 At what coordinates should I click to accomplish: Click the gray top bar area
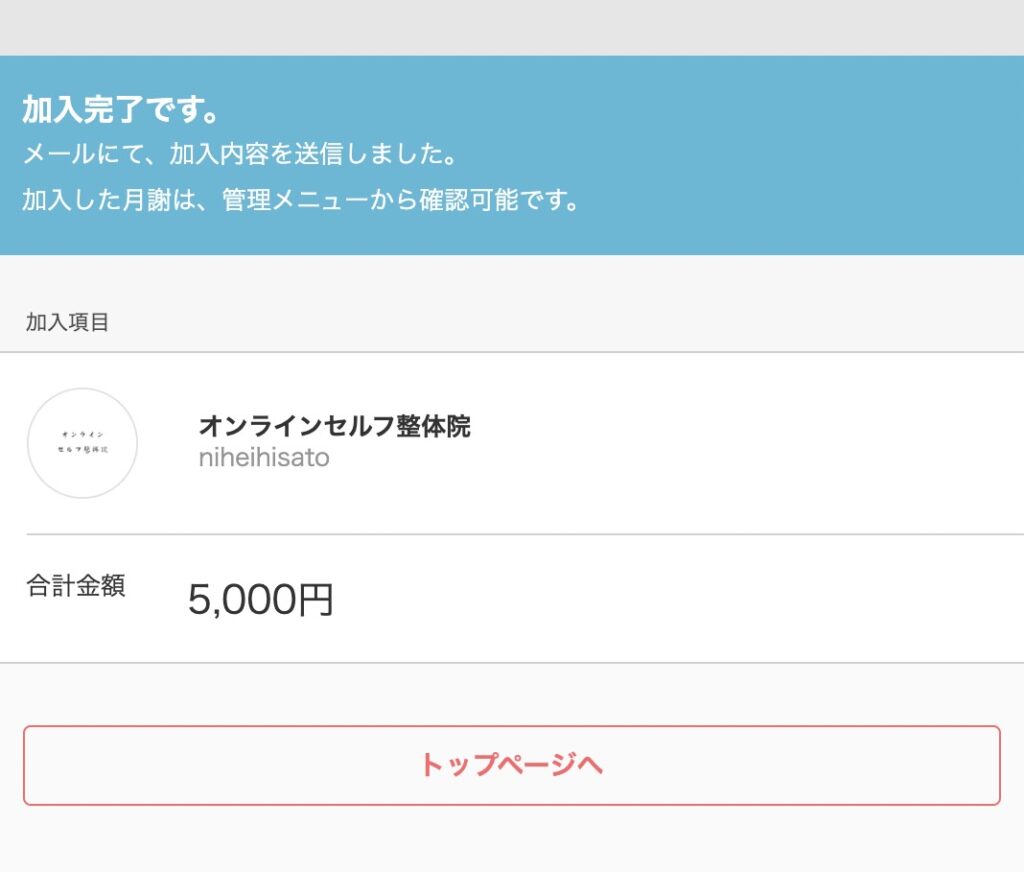512,27
